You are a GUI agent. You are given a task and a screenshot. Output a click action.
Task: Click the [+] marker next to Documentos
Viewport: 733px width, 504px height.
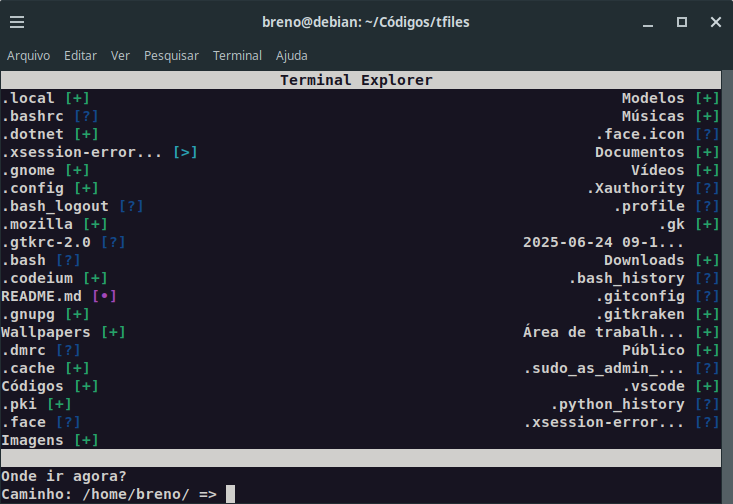tap(707, 152)
